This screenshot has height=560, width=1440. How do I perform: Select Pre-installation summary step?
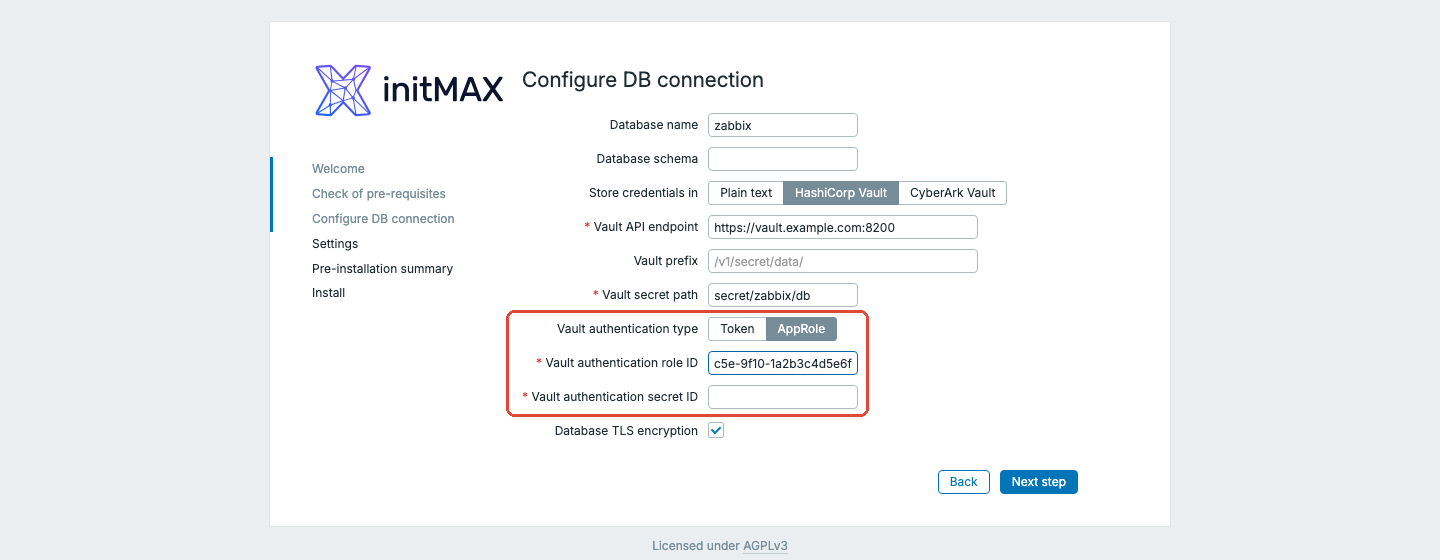(382, 269)
